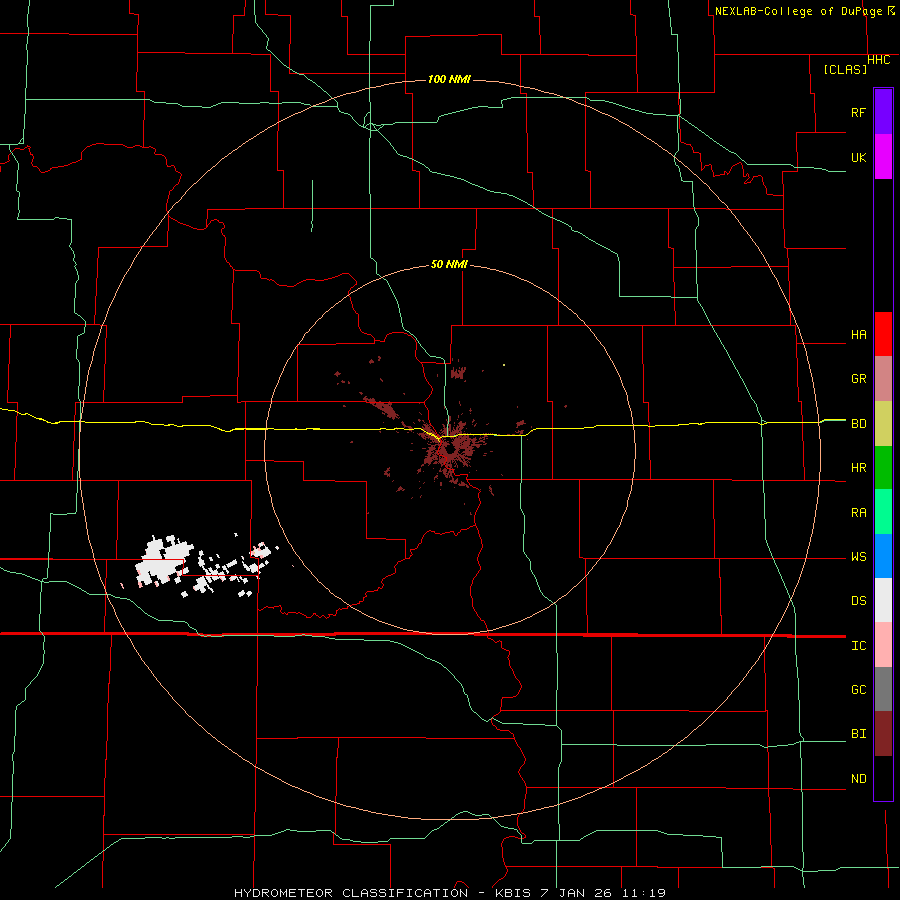900x900 pixels.
Task: Click the HR green legend swatch
Action: click(x=883, y=468)
